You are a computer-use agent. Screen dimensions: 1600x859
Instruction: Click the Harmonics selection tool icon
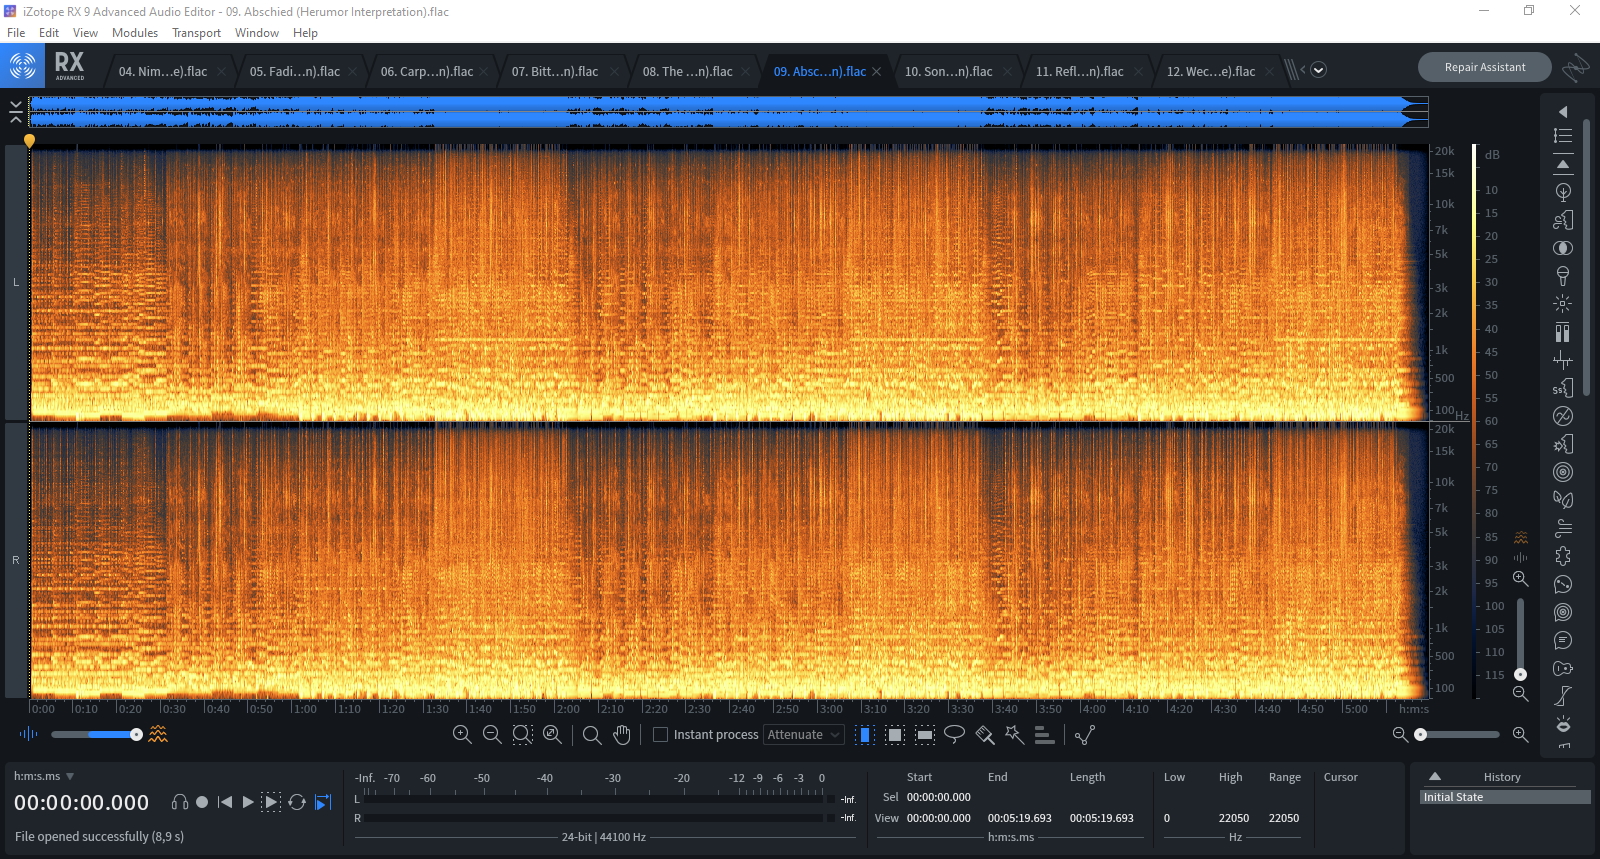pyautogui.click(x=1044, y=735)
